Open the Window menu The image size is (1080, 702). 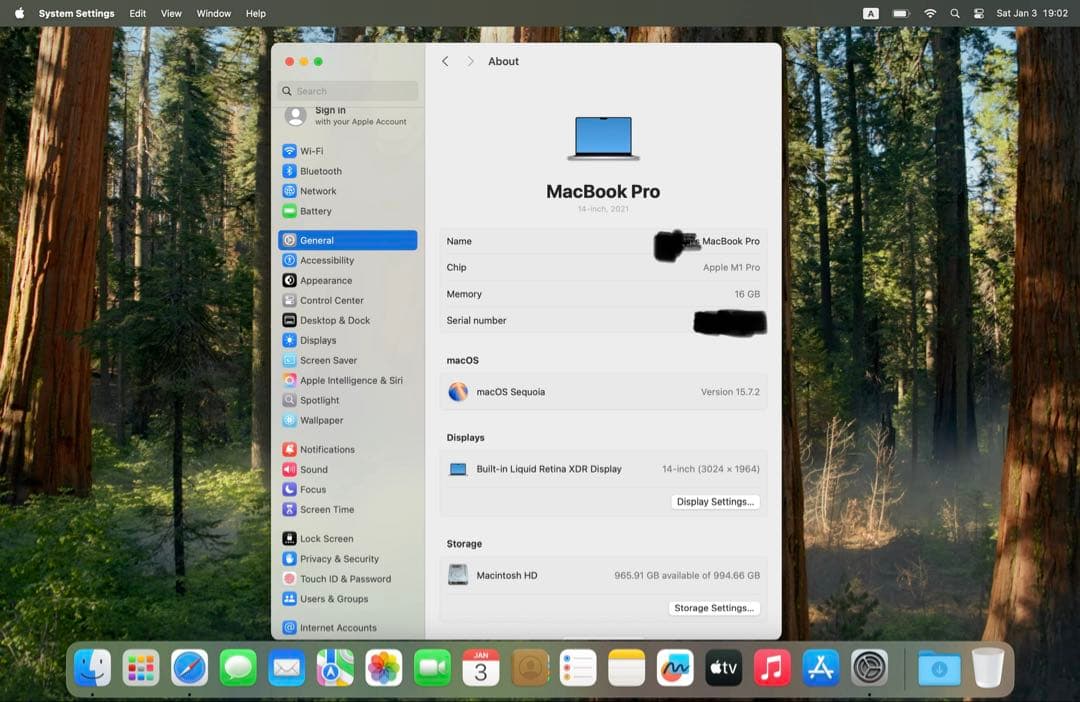pos(213,13)
